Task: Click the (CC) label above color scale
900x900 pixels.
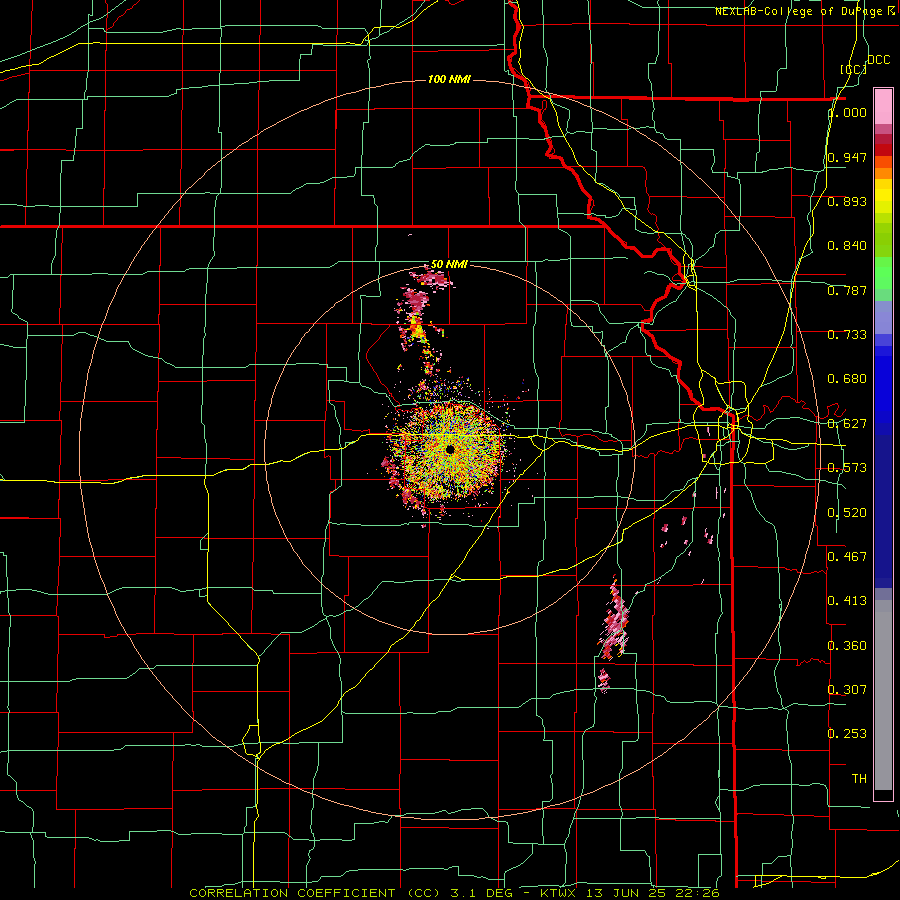Action: pos(854,69)
